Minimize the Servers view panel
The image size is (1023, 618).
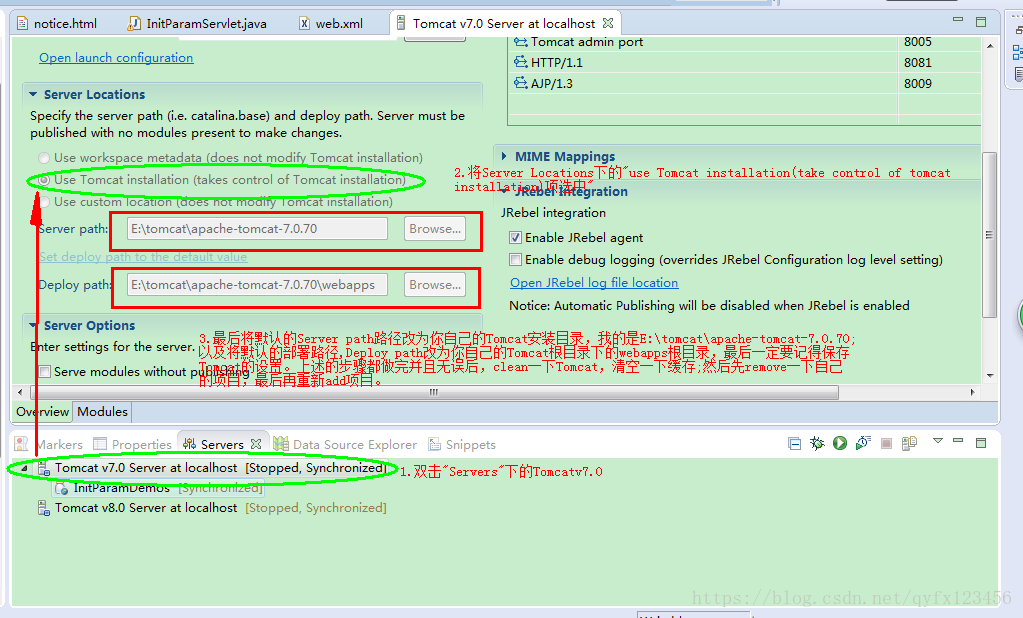pos(958,440)
